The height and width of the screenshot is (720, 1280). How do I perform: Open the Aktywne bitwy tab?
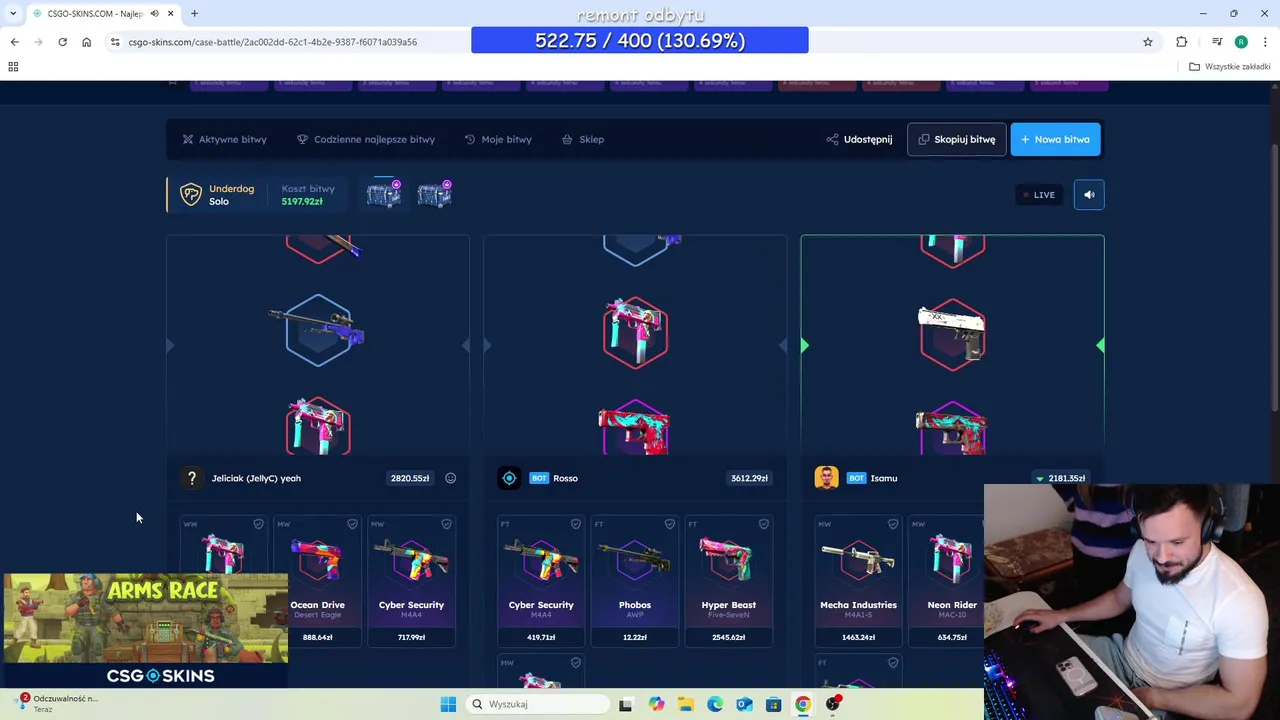tap(224, 139)
